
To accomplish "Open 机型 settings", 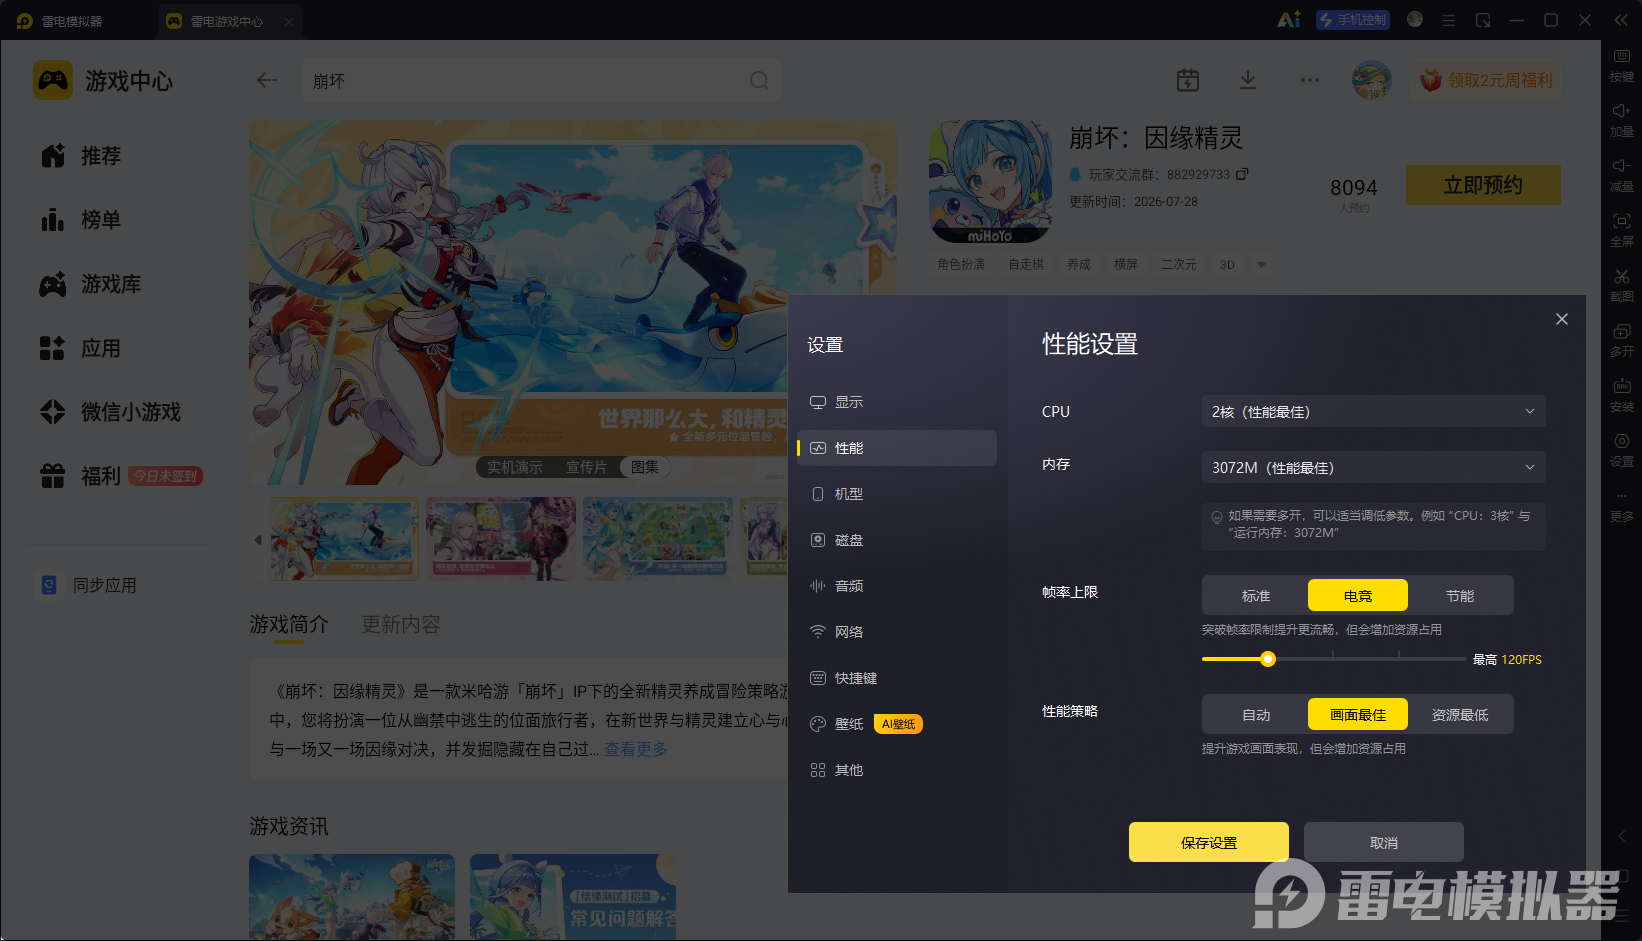I will point(897,494).
